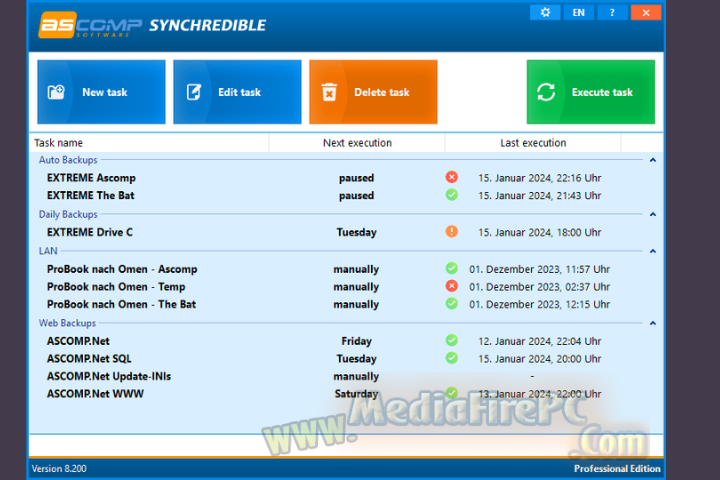
Task: Click the Web Backups group label
Action: [67, 323]
